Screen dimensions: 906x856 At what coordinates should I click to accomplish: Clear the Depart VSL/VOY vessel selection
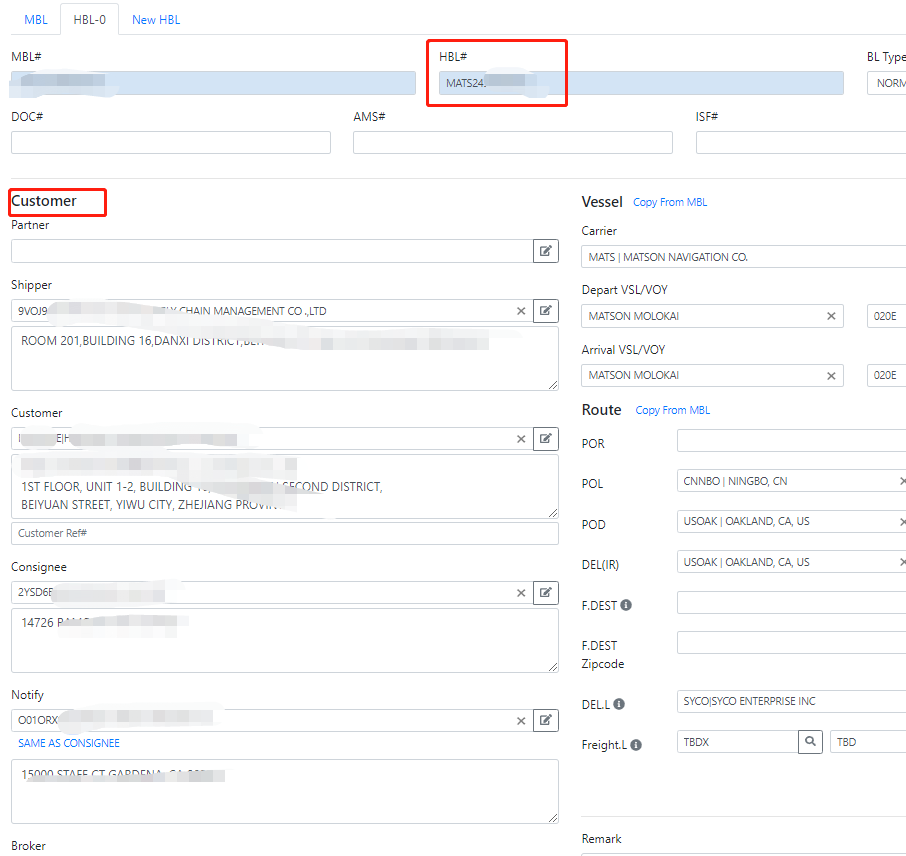point(830,316)
